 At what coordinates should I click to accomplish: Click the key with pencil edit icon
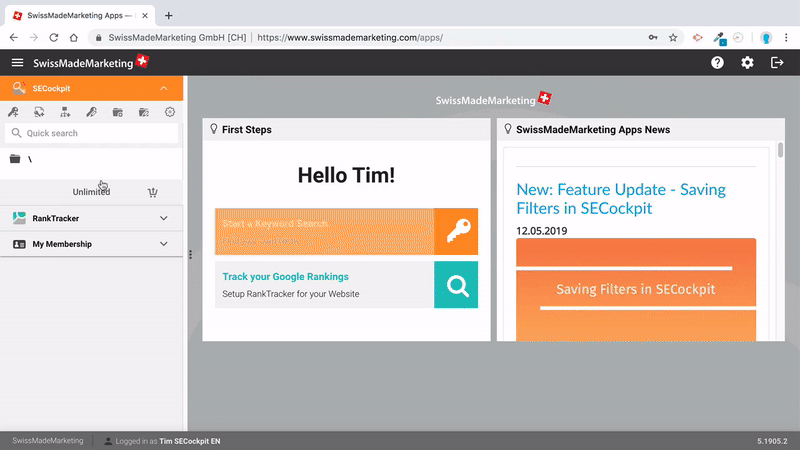[x=91, y=112]
